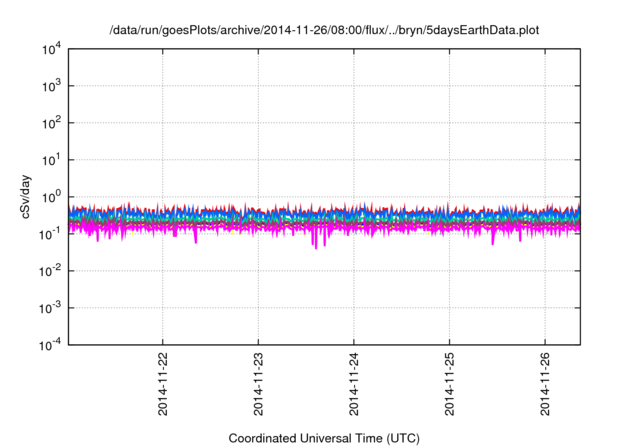Click the 10^4 y-axis tick label
This screenshot has height=448, width=640.
tap(51, 50)
